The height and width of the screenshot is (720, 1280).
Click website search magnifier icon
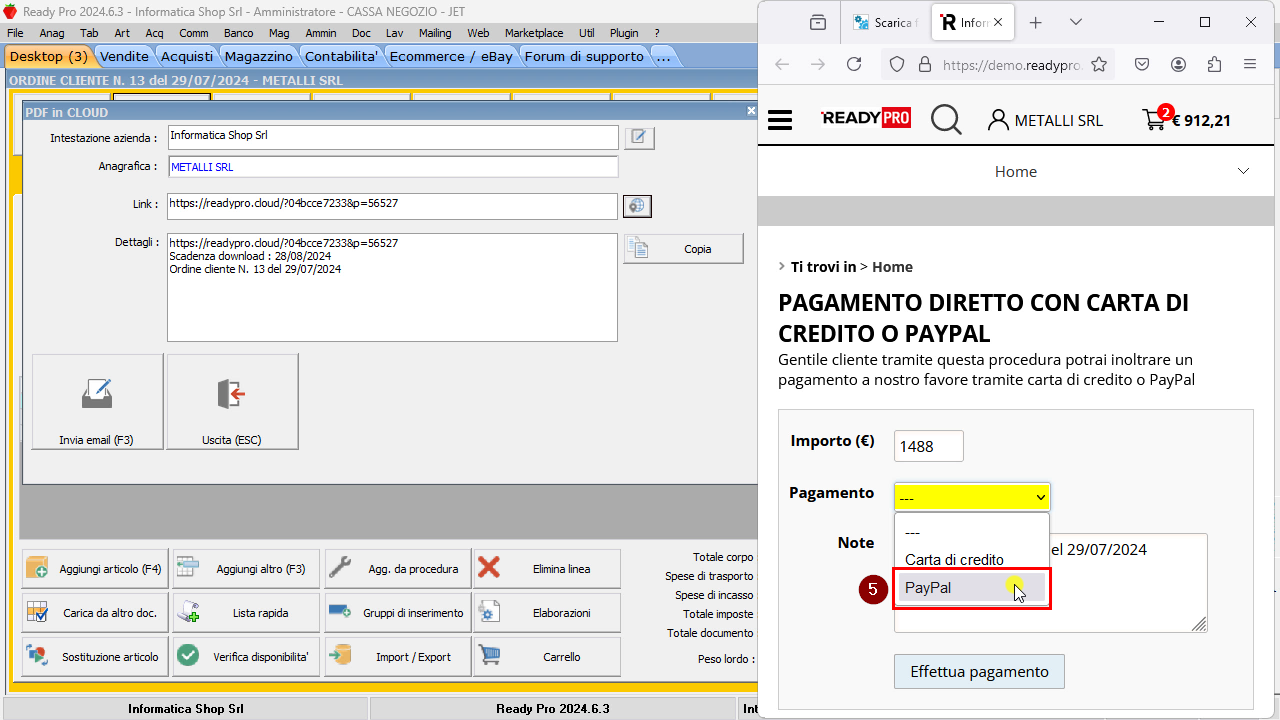point(946,120)
